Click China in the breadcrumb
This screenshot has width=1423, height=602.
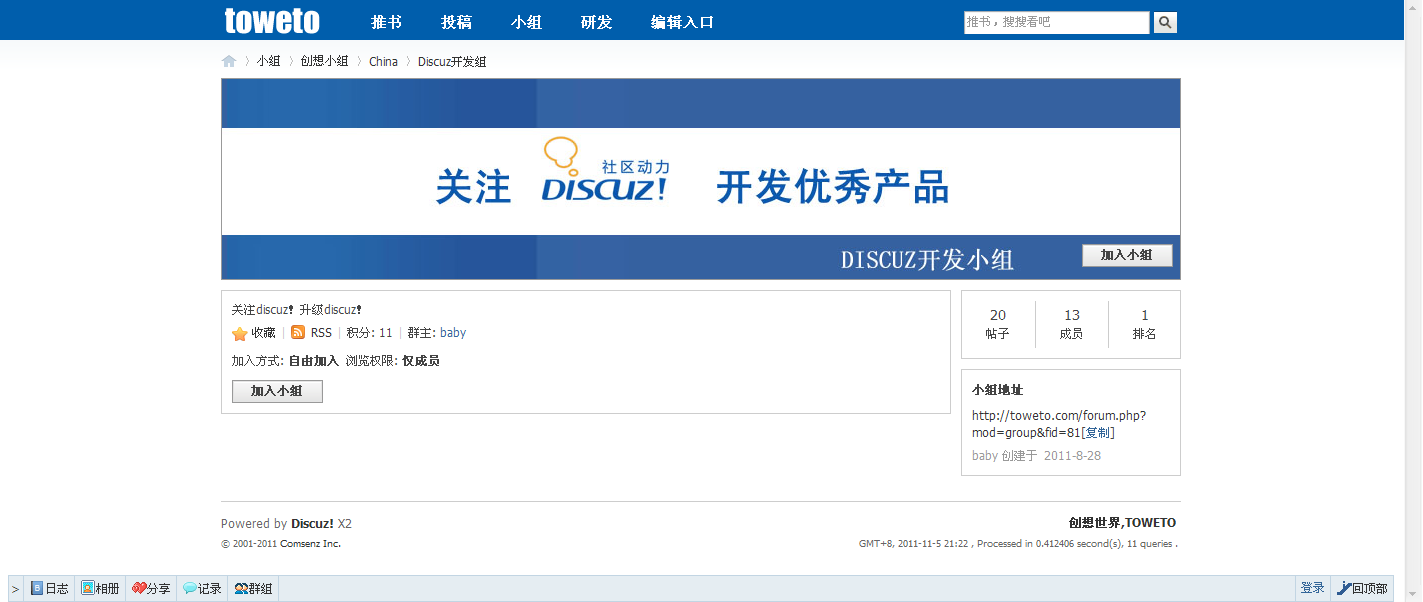click(x=383, y=61)
